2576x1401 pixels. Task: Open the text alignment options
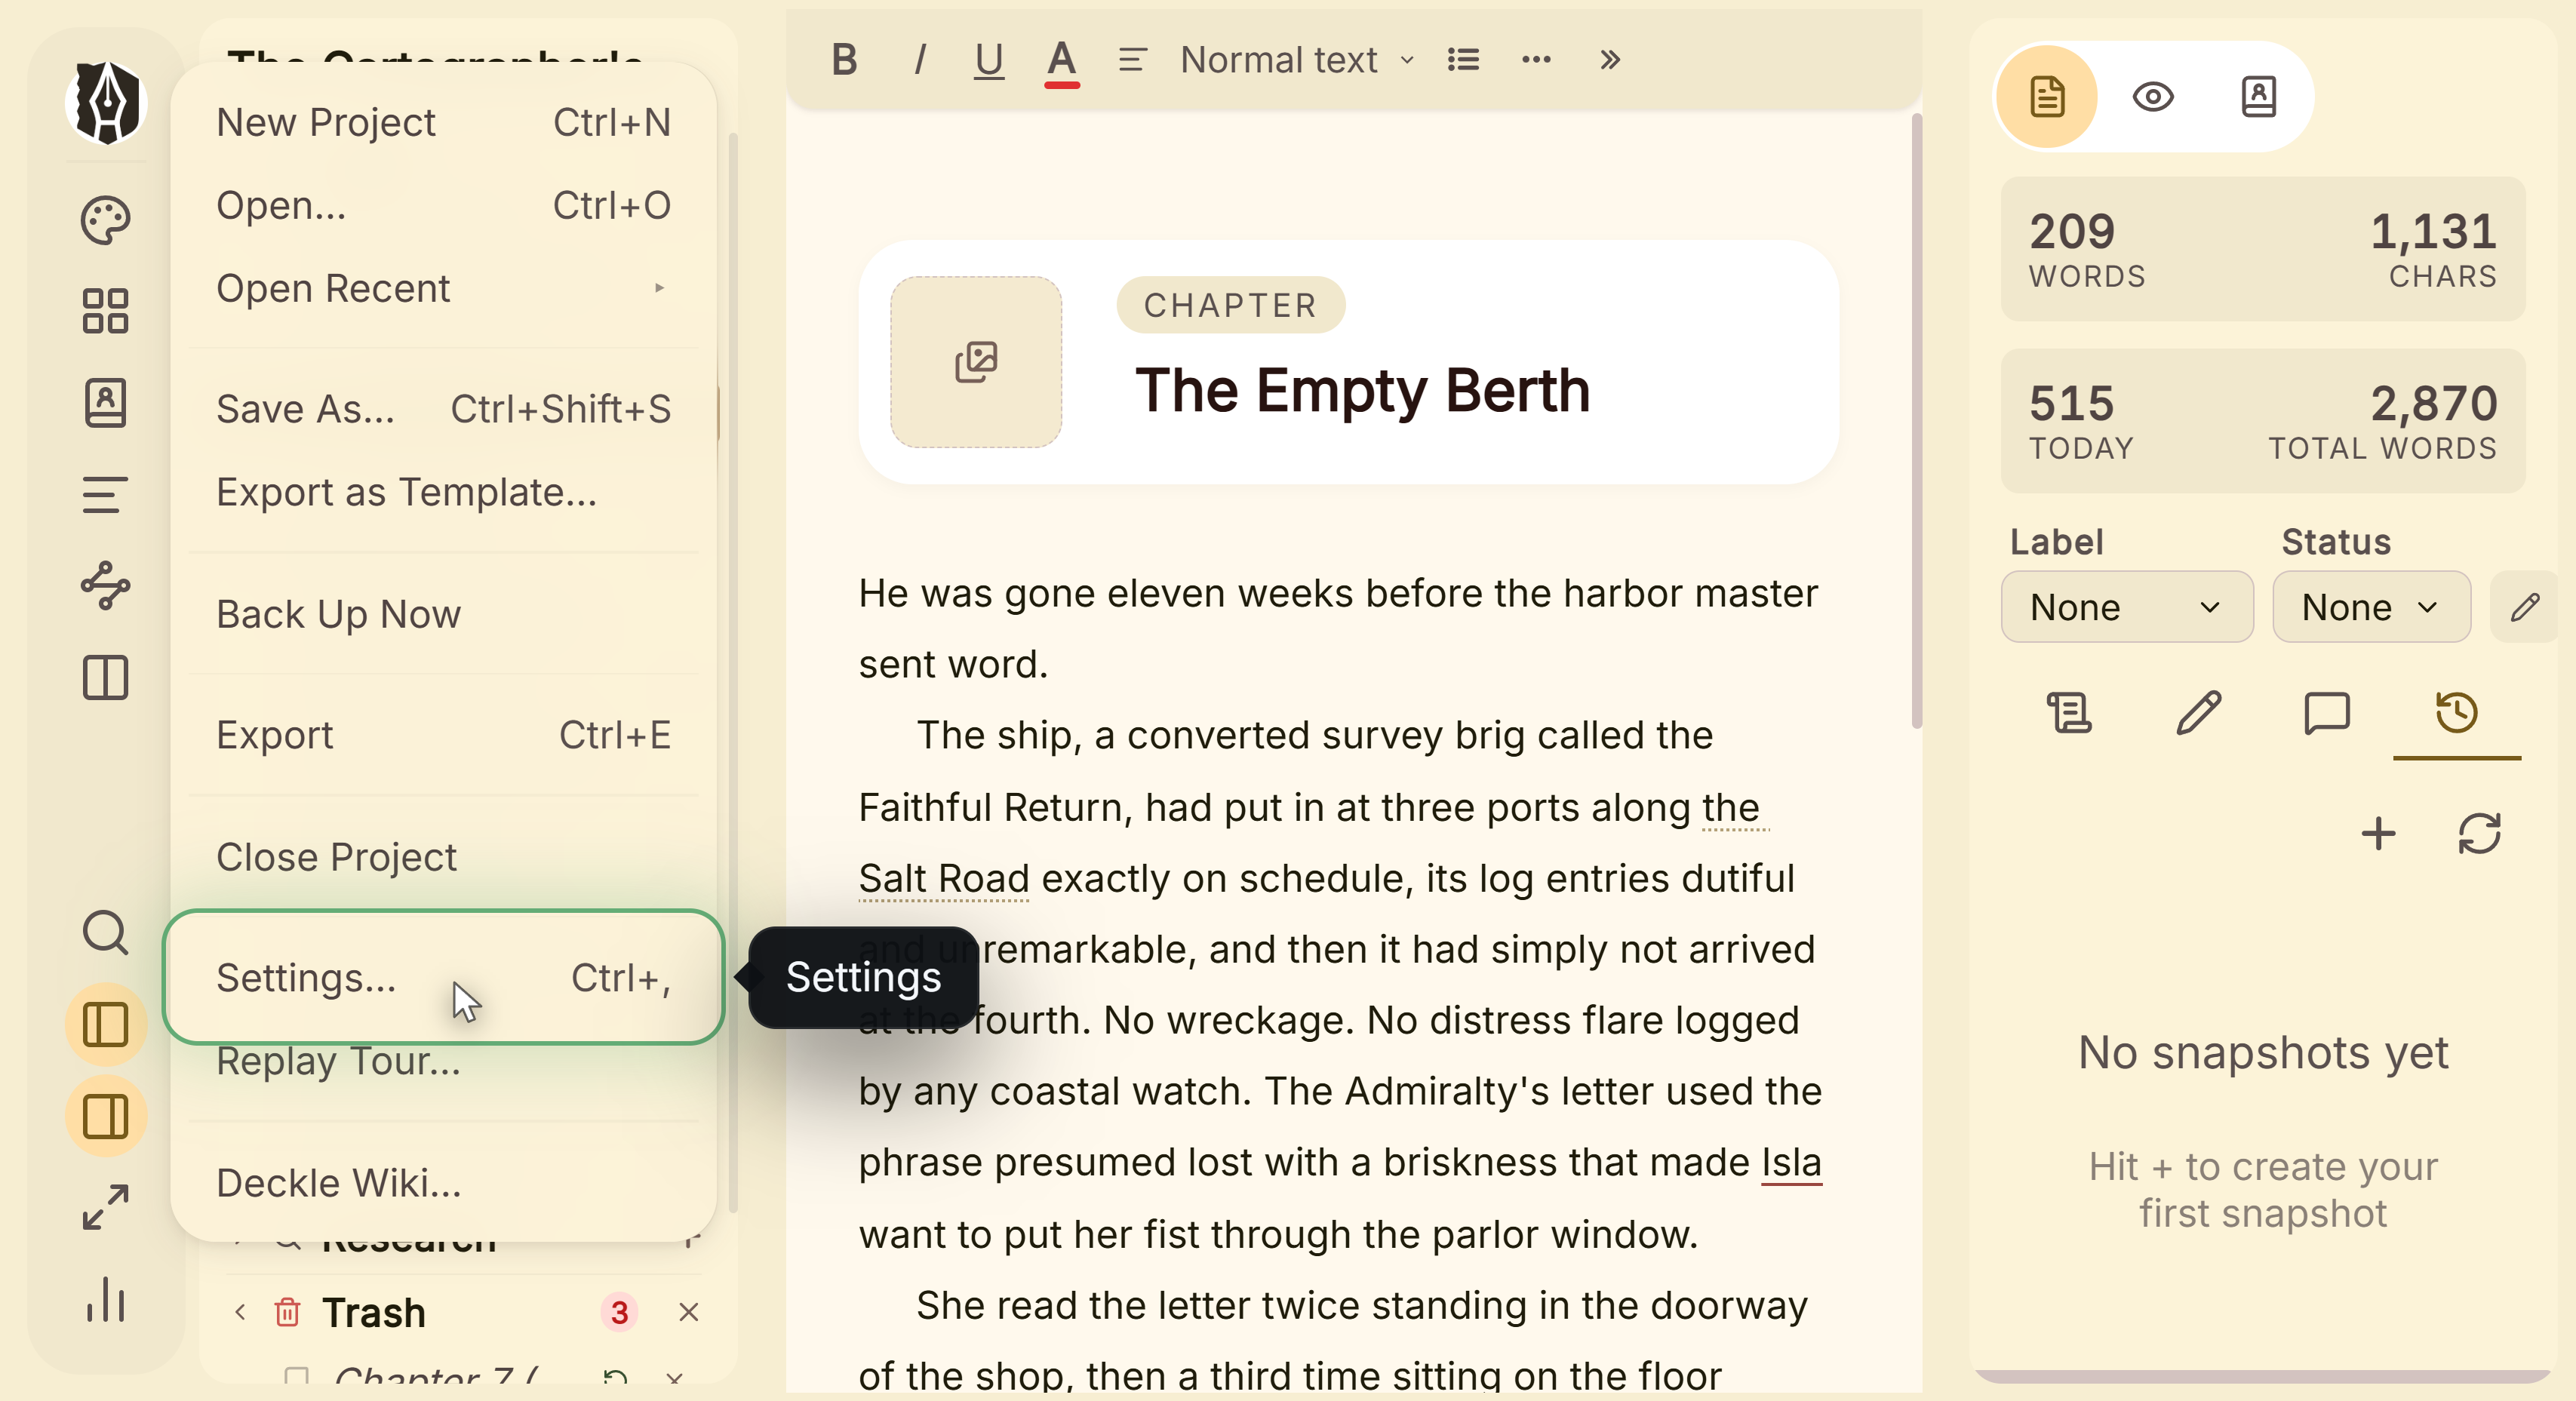coord(1132,60)
